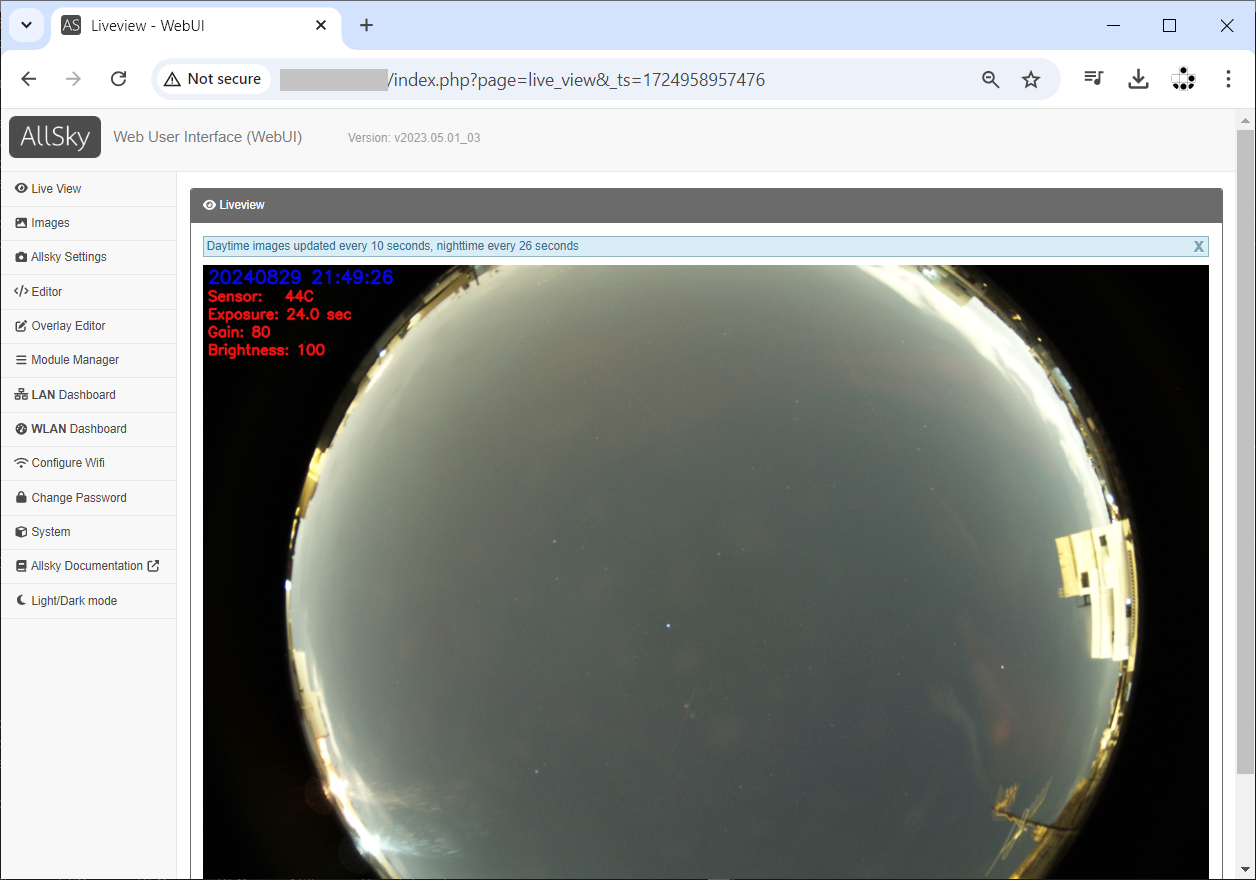Click the wifi icon beside Configure Wifi
This screenshot has height=880, width=1256.
pyautogui.click(x=22, y=463)
